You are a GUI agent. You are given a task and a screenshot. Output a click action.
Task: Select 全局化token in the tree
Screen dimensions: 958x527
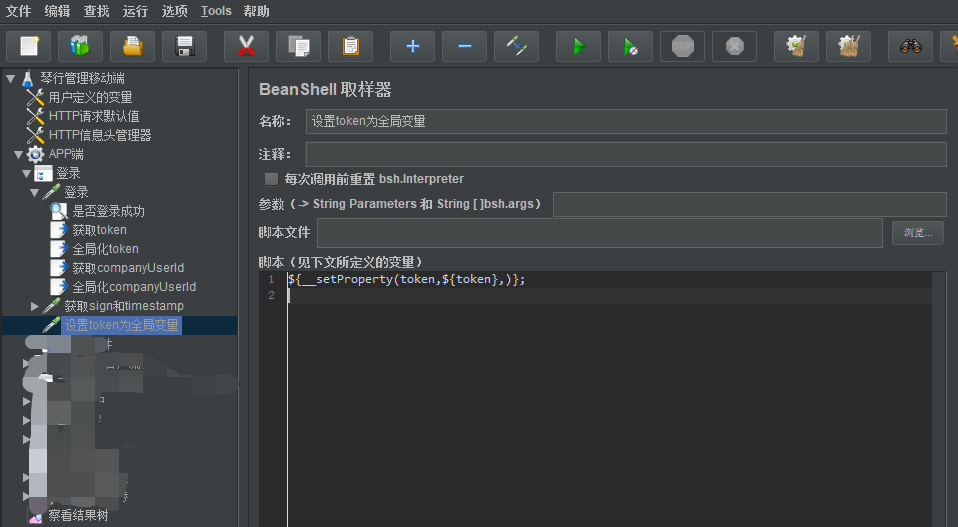point(106,249)
